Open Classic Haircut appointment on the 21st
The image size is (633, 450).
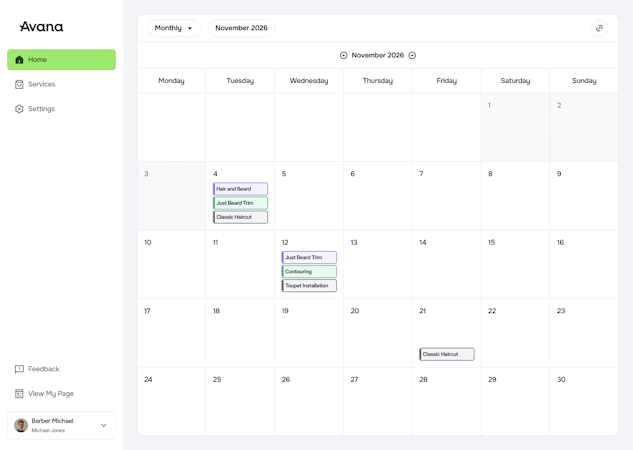446,354
